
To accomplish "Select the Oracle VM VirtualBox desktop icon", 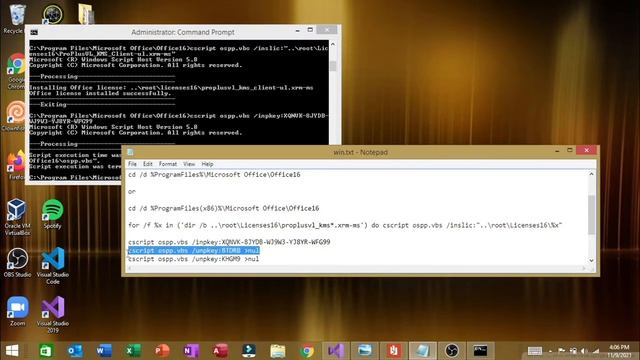I will coord(17,217).
